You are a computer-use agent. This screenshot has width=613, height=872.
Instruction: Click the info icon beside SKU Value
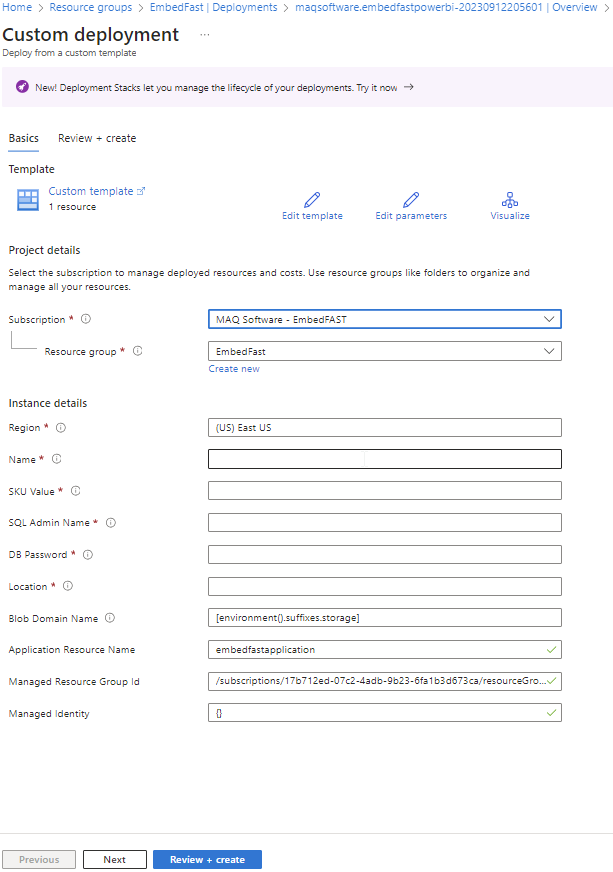click(75, 491)
